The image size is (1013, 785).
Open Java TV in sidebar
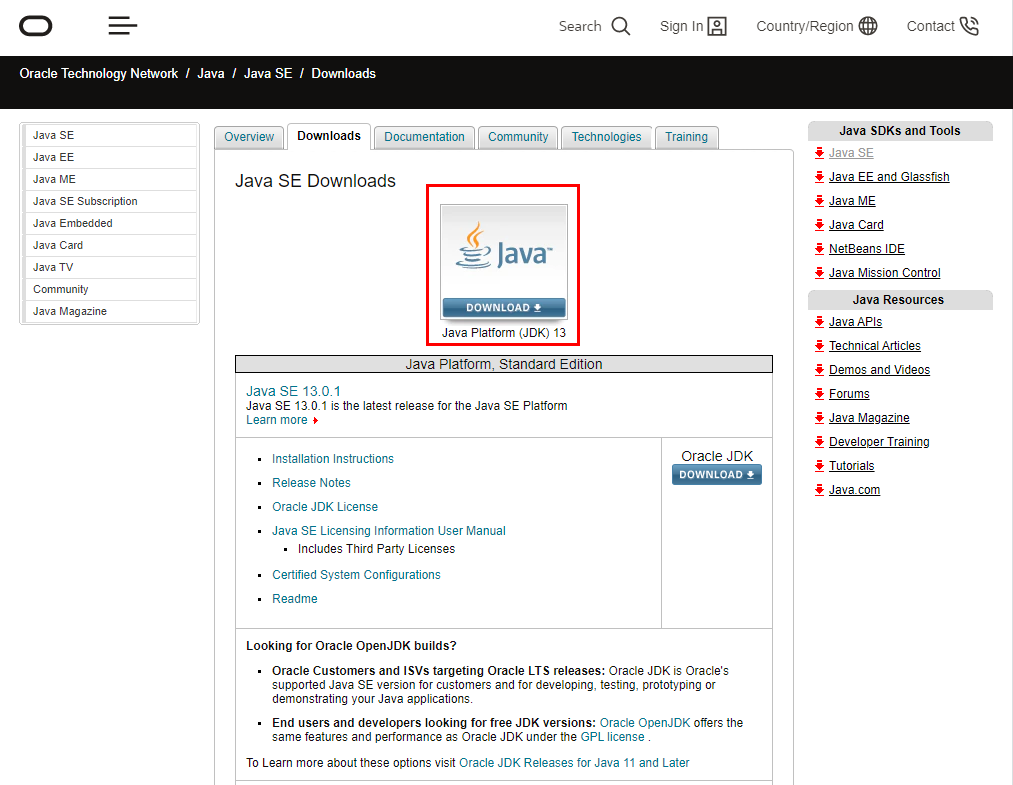[110, 267]
